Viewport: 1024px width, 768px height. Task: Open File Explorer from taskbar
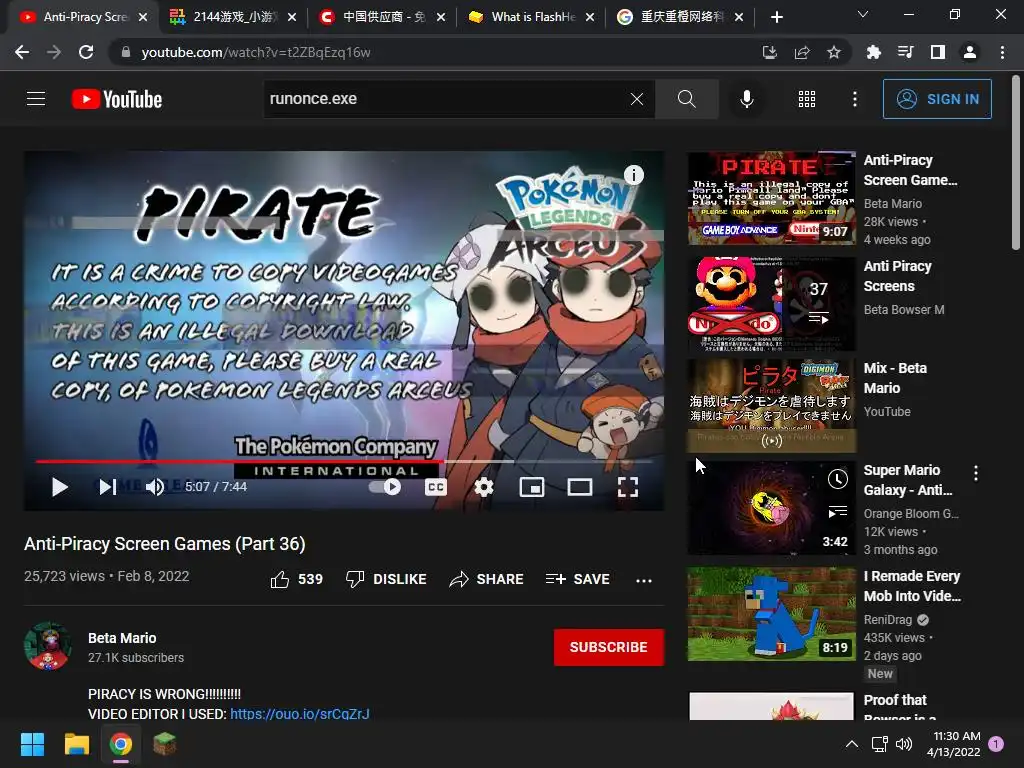(76, 744)
